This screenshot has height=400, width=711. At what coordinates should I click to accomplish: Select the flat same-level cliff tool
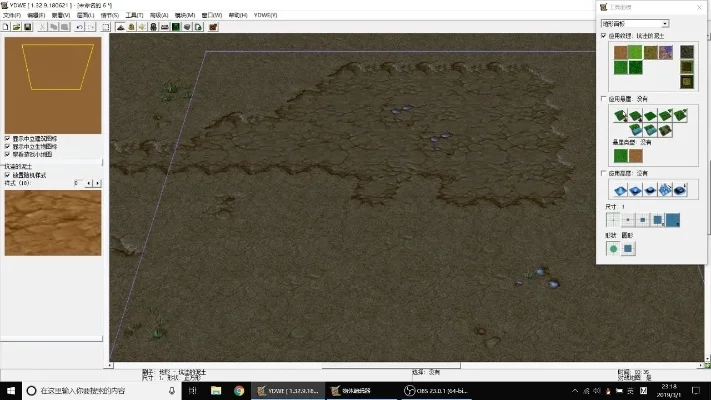coord(650,116)
